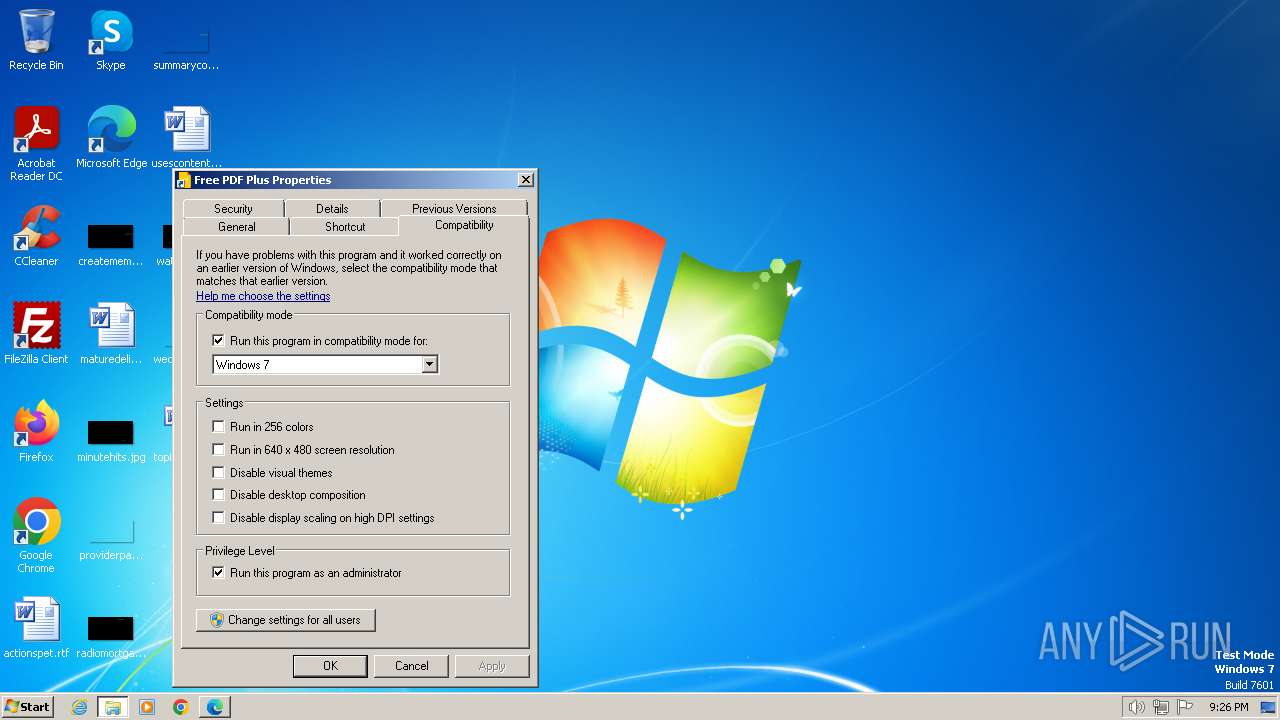Viewport: 1280px width, 720px height.
Task: Switch to the Shortcut tab
Action: 345,227
